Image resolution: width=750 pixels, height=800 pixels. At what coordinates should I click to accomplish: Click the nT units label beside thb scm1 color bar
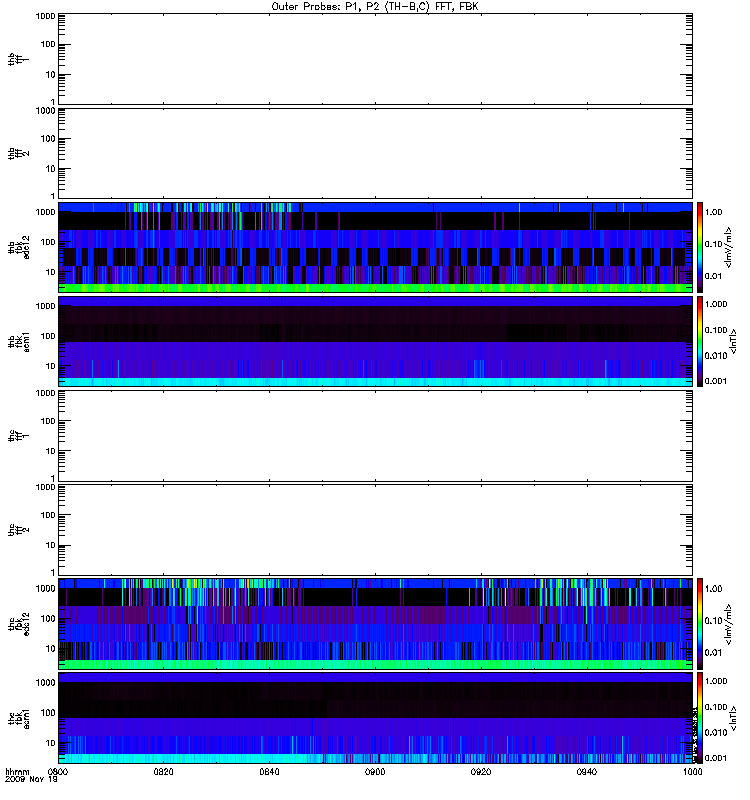tap(733, 341)
